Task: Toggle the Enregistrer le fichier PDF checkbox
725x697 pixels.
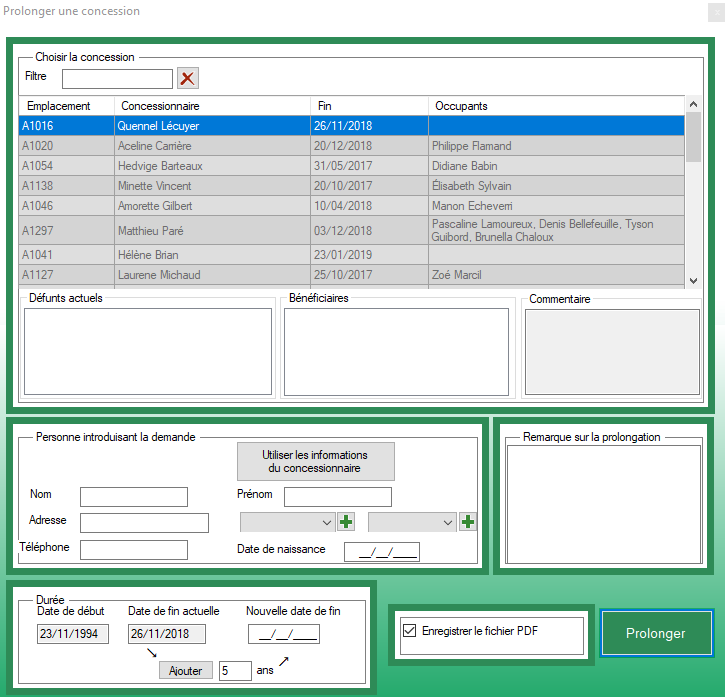Action: pyautogui.click(x=408, y=631)
